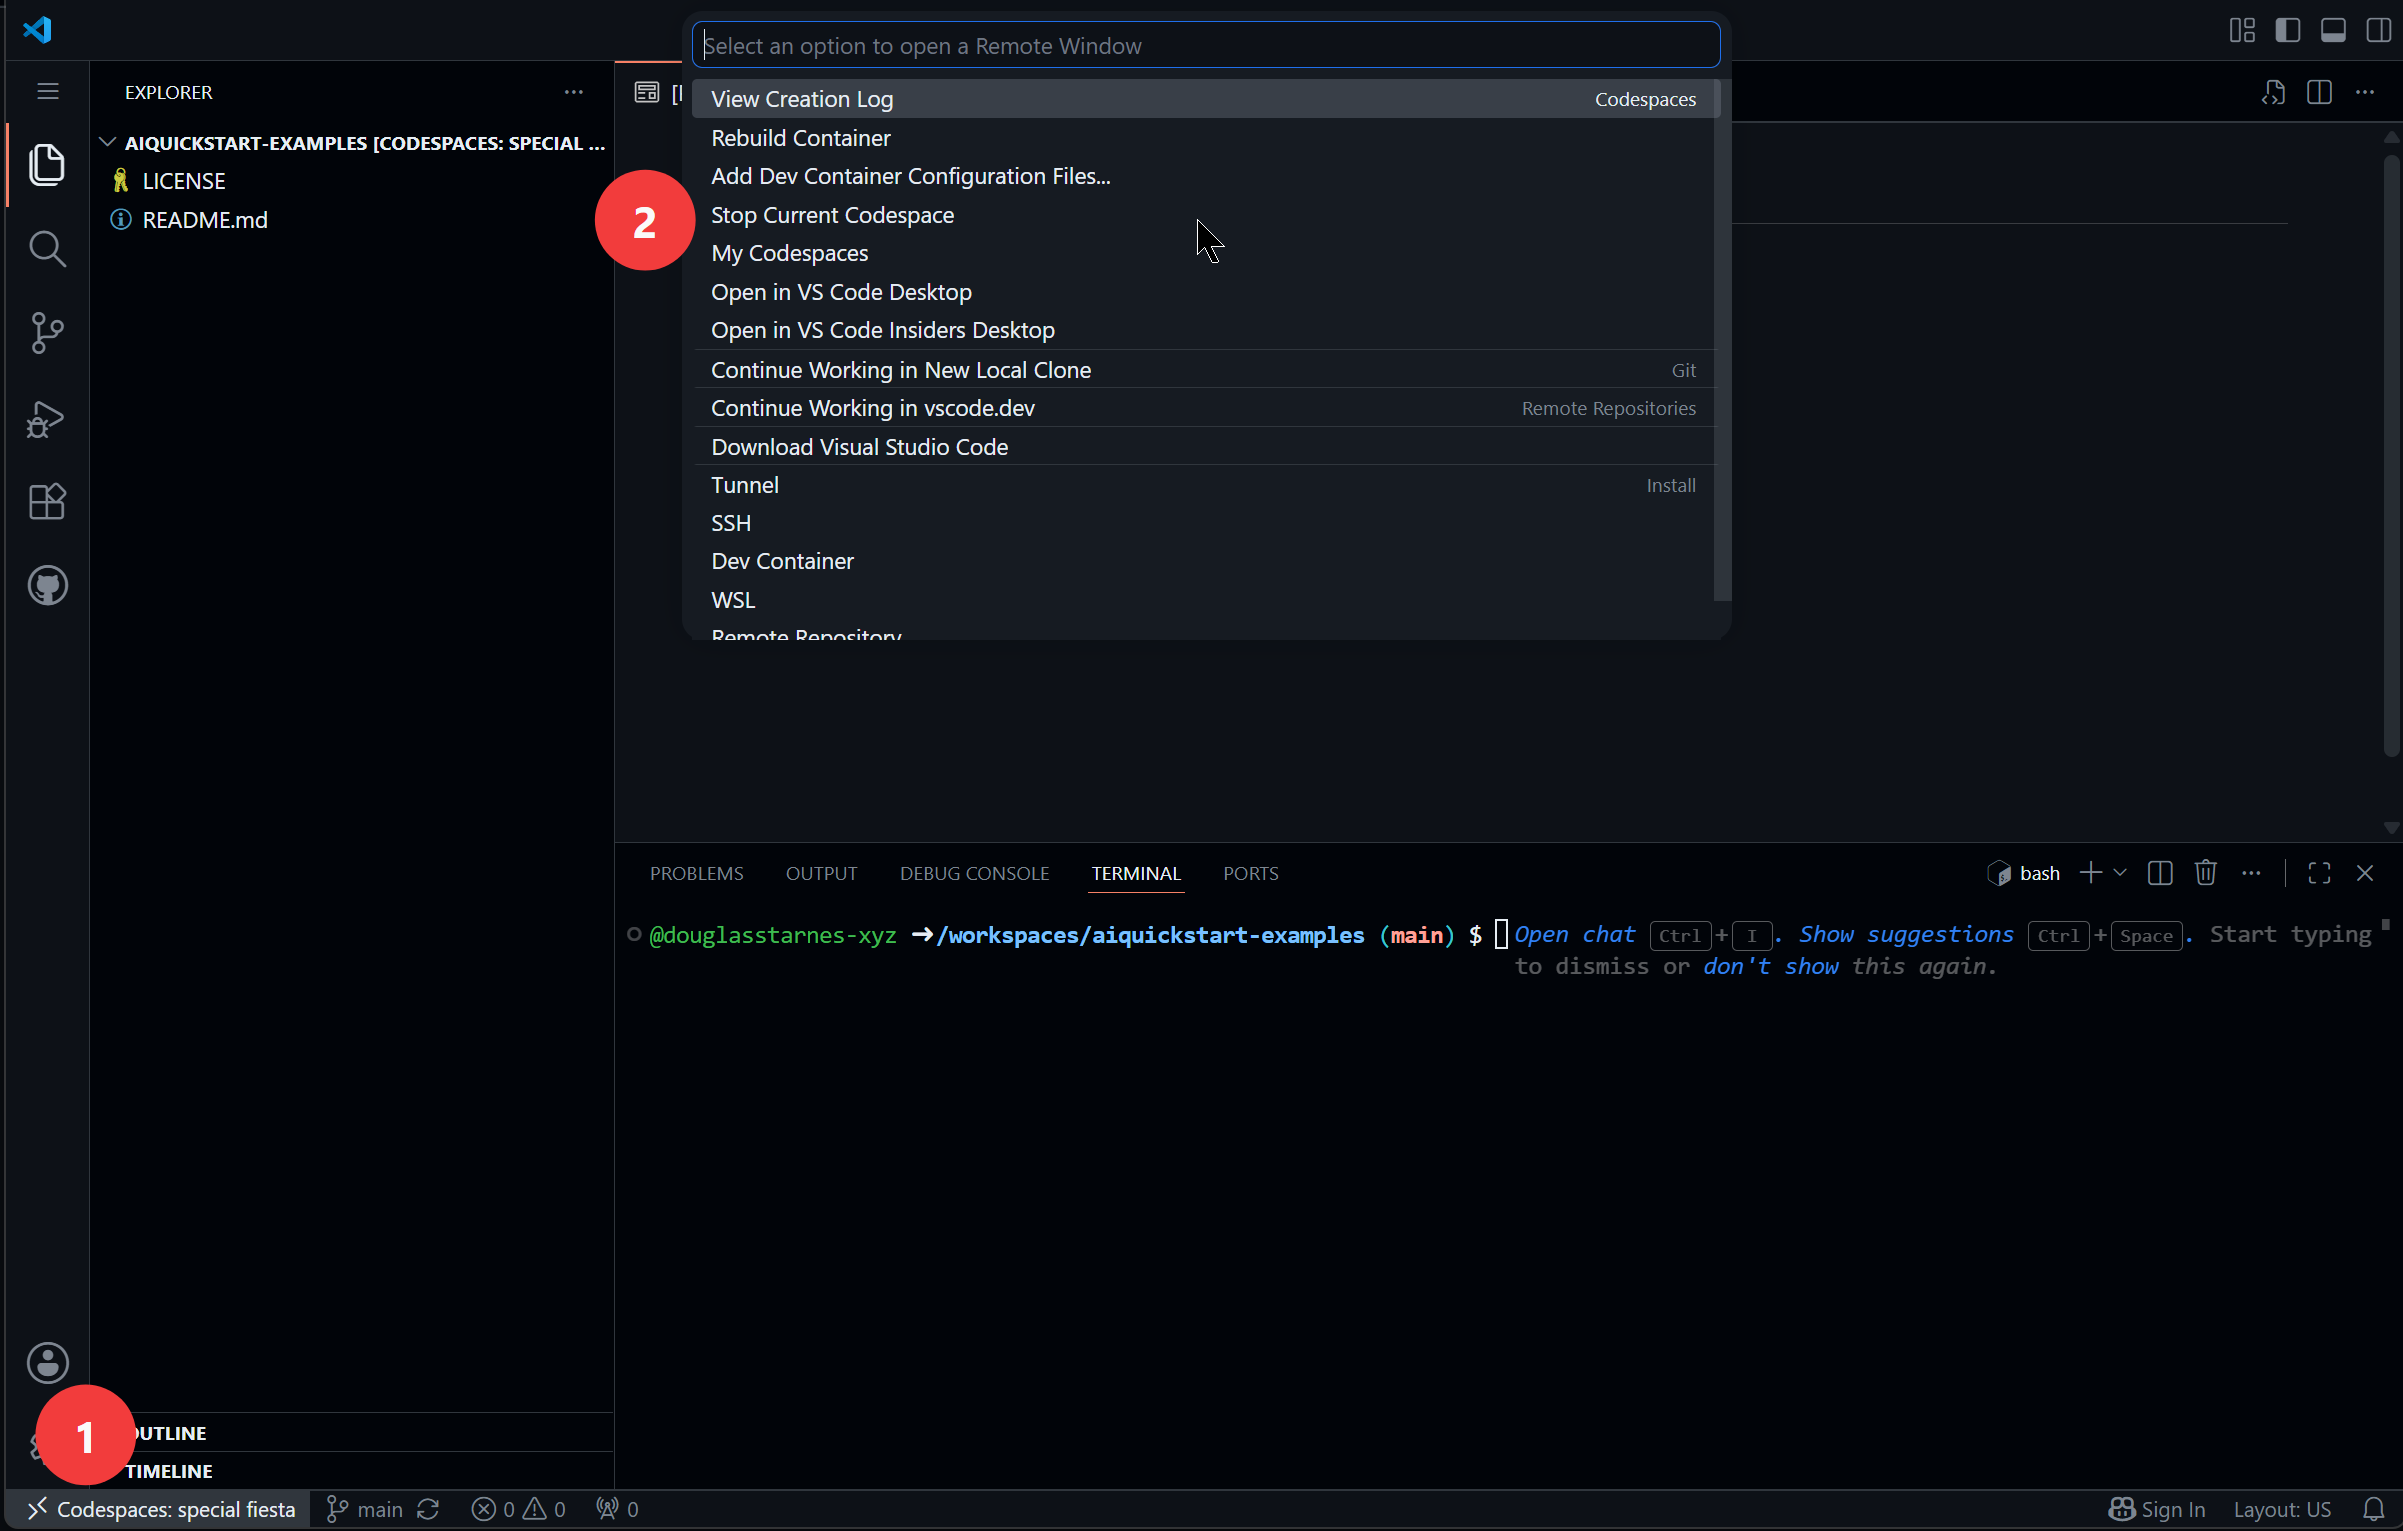Open the LICENSE file

[354, 181]
